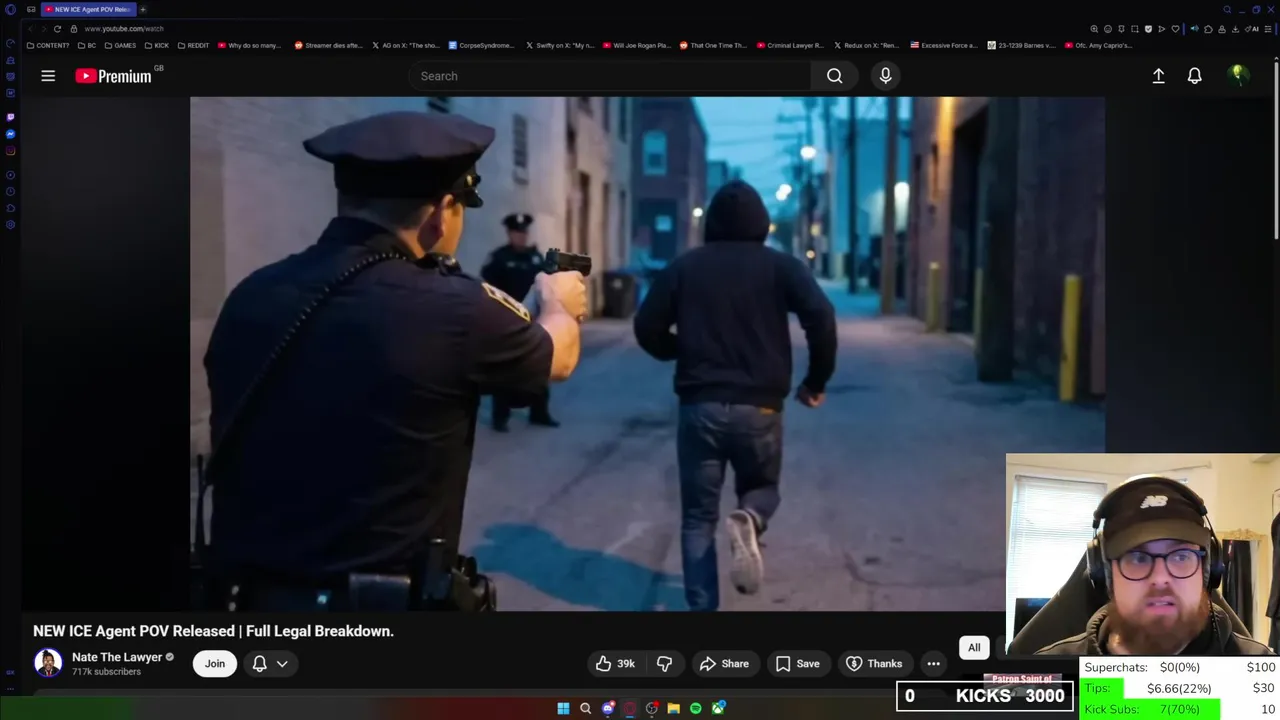This screenshot has width=1280, height=720.
Task: Open the BC bookmarks folder
Action: pyautogui.click(x=87, y=45)
